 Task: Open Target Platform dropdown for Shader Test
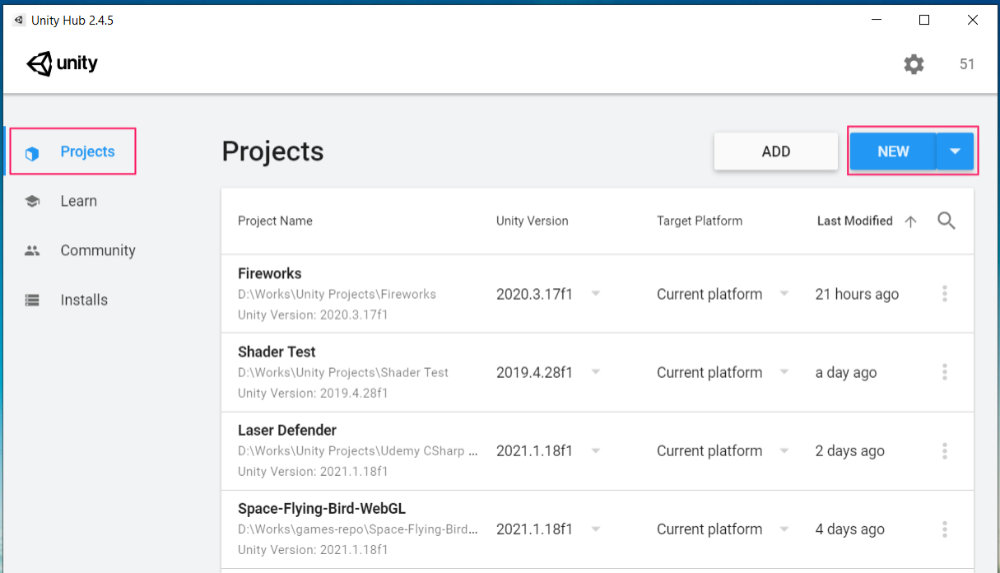pyautogui.click(x=784, y=372)
